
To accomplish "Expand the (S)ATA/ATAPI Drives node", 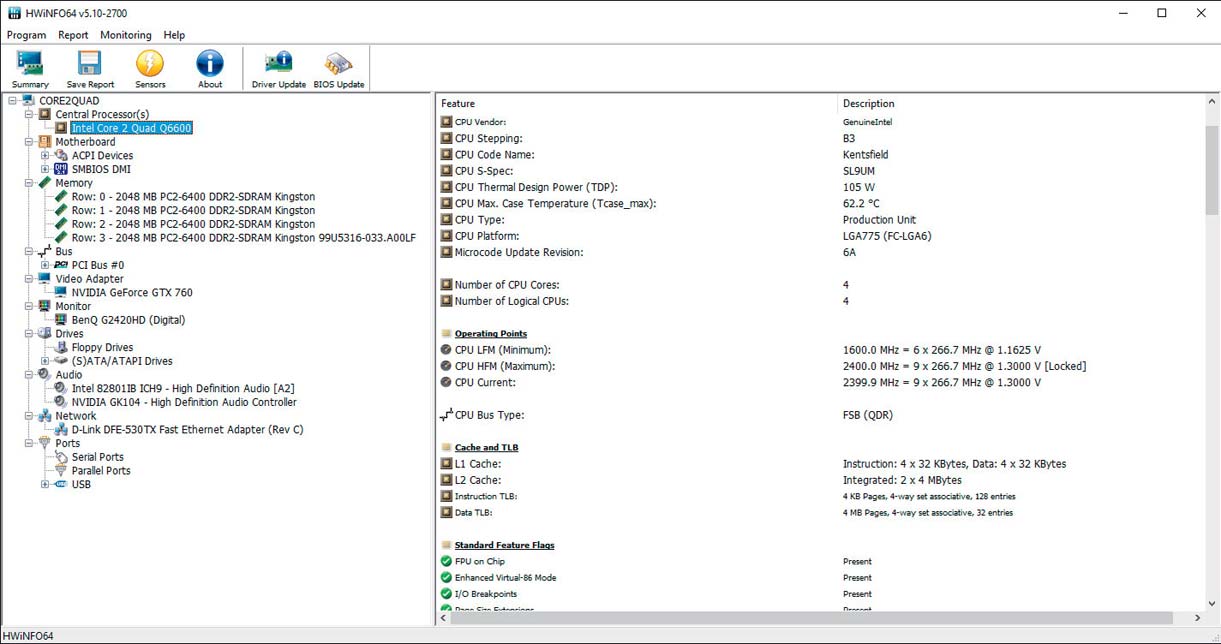I will click(x=45, y=361).
